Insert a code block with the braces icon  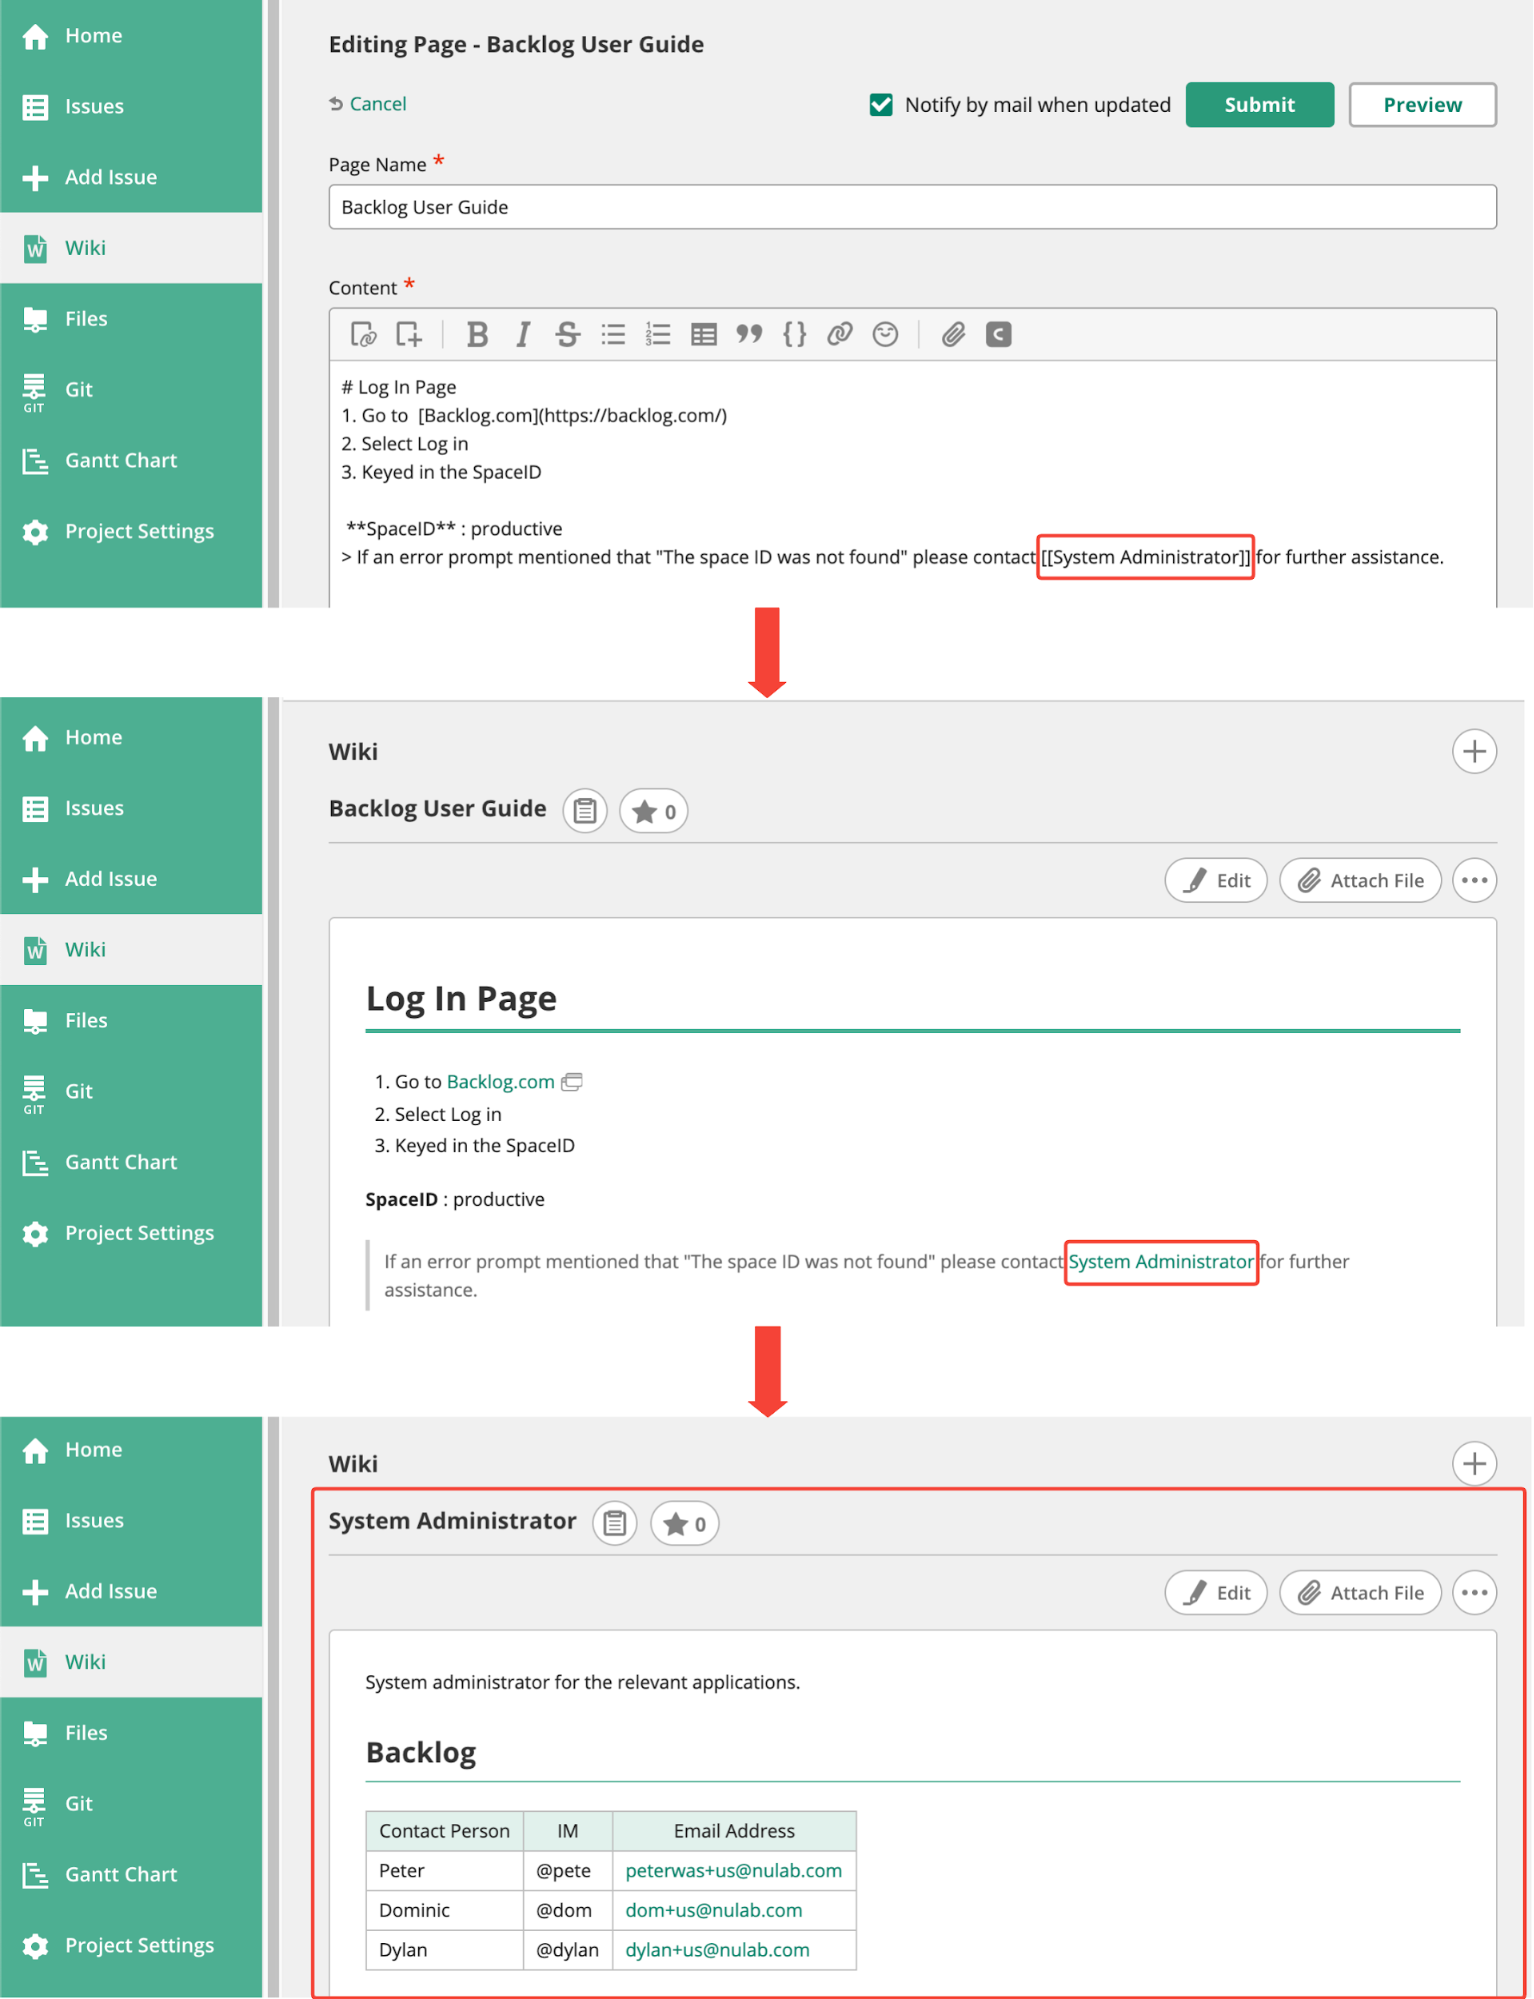click(x=794, y=334)
